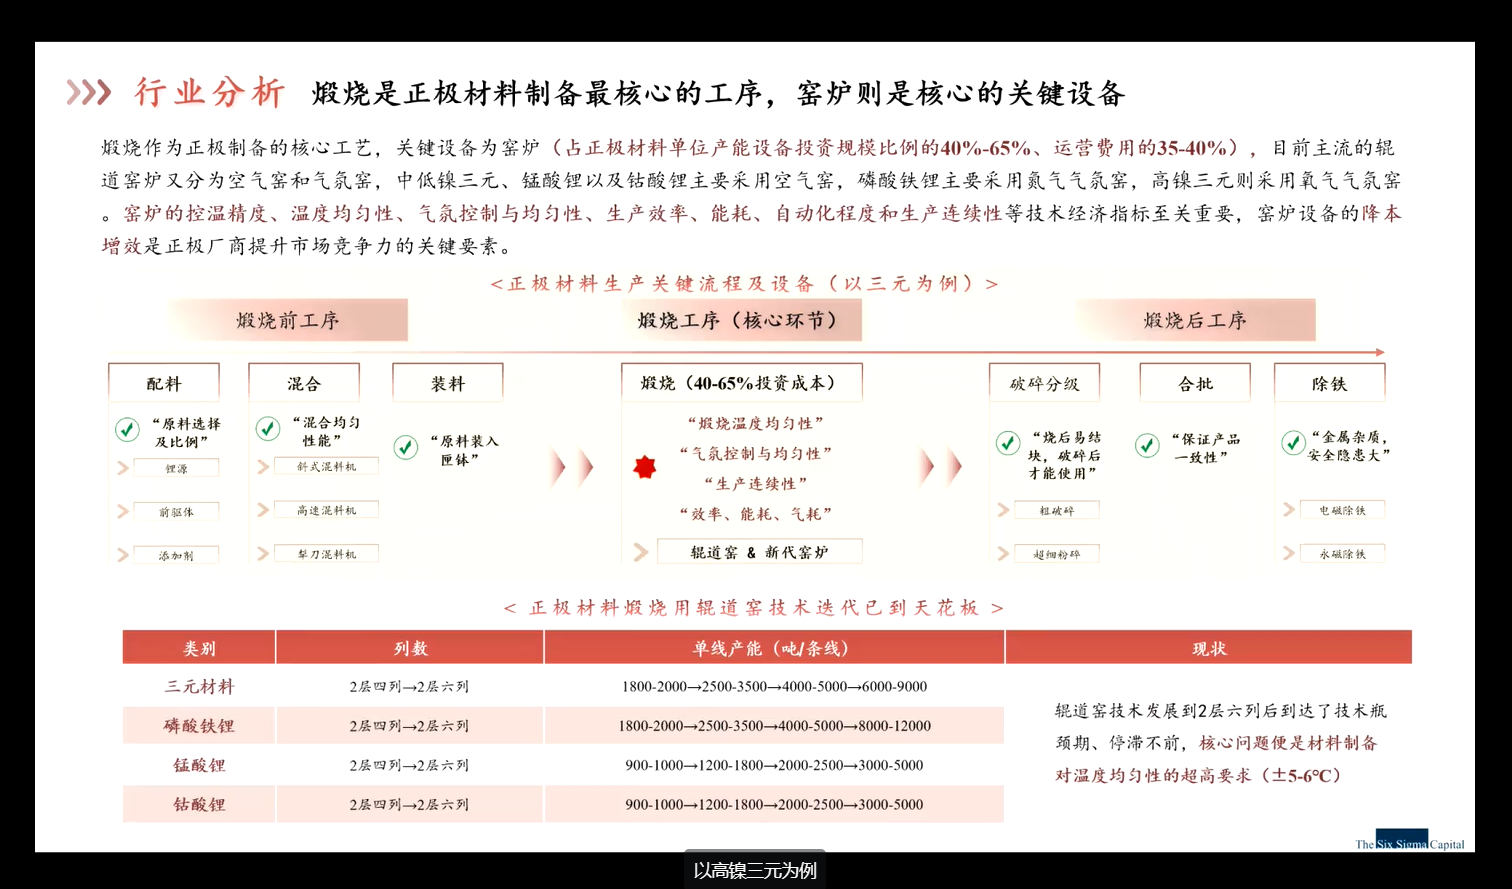
Task: Click the 前驱体 item box
Action: [x=177, y=511]
